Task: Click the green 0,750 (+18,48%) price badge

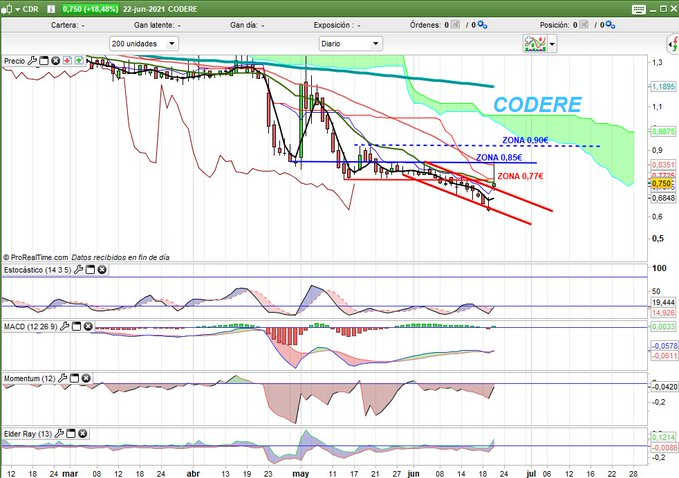Action: (x=90, y=9)
